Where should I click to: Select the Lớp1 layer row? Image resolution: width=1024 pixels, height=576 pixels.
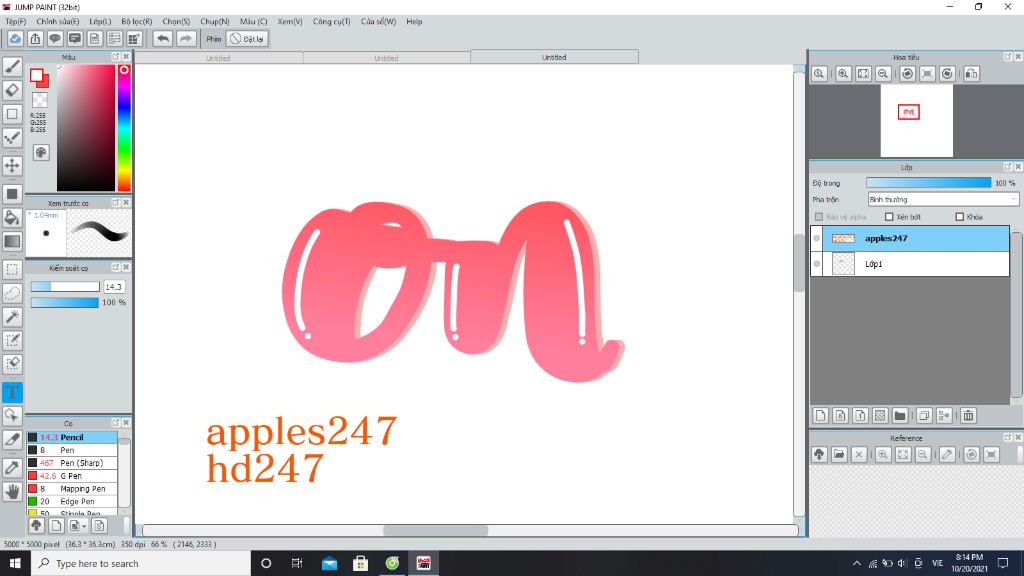tap(910, 264)
